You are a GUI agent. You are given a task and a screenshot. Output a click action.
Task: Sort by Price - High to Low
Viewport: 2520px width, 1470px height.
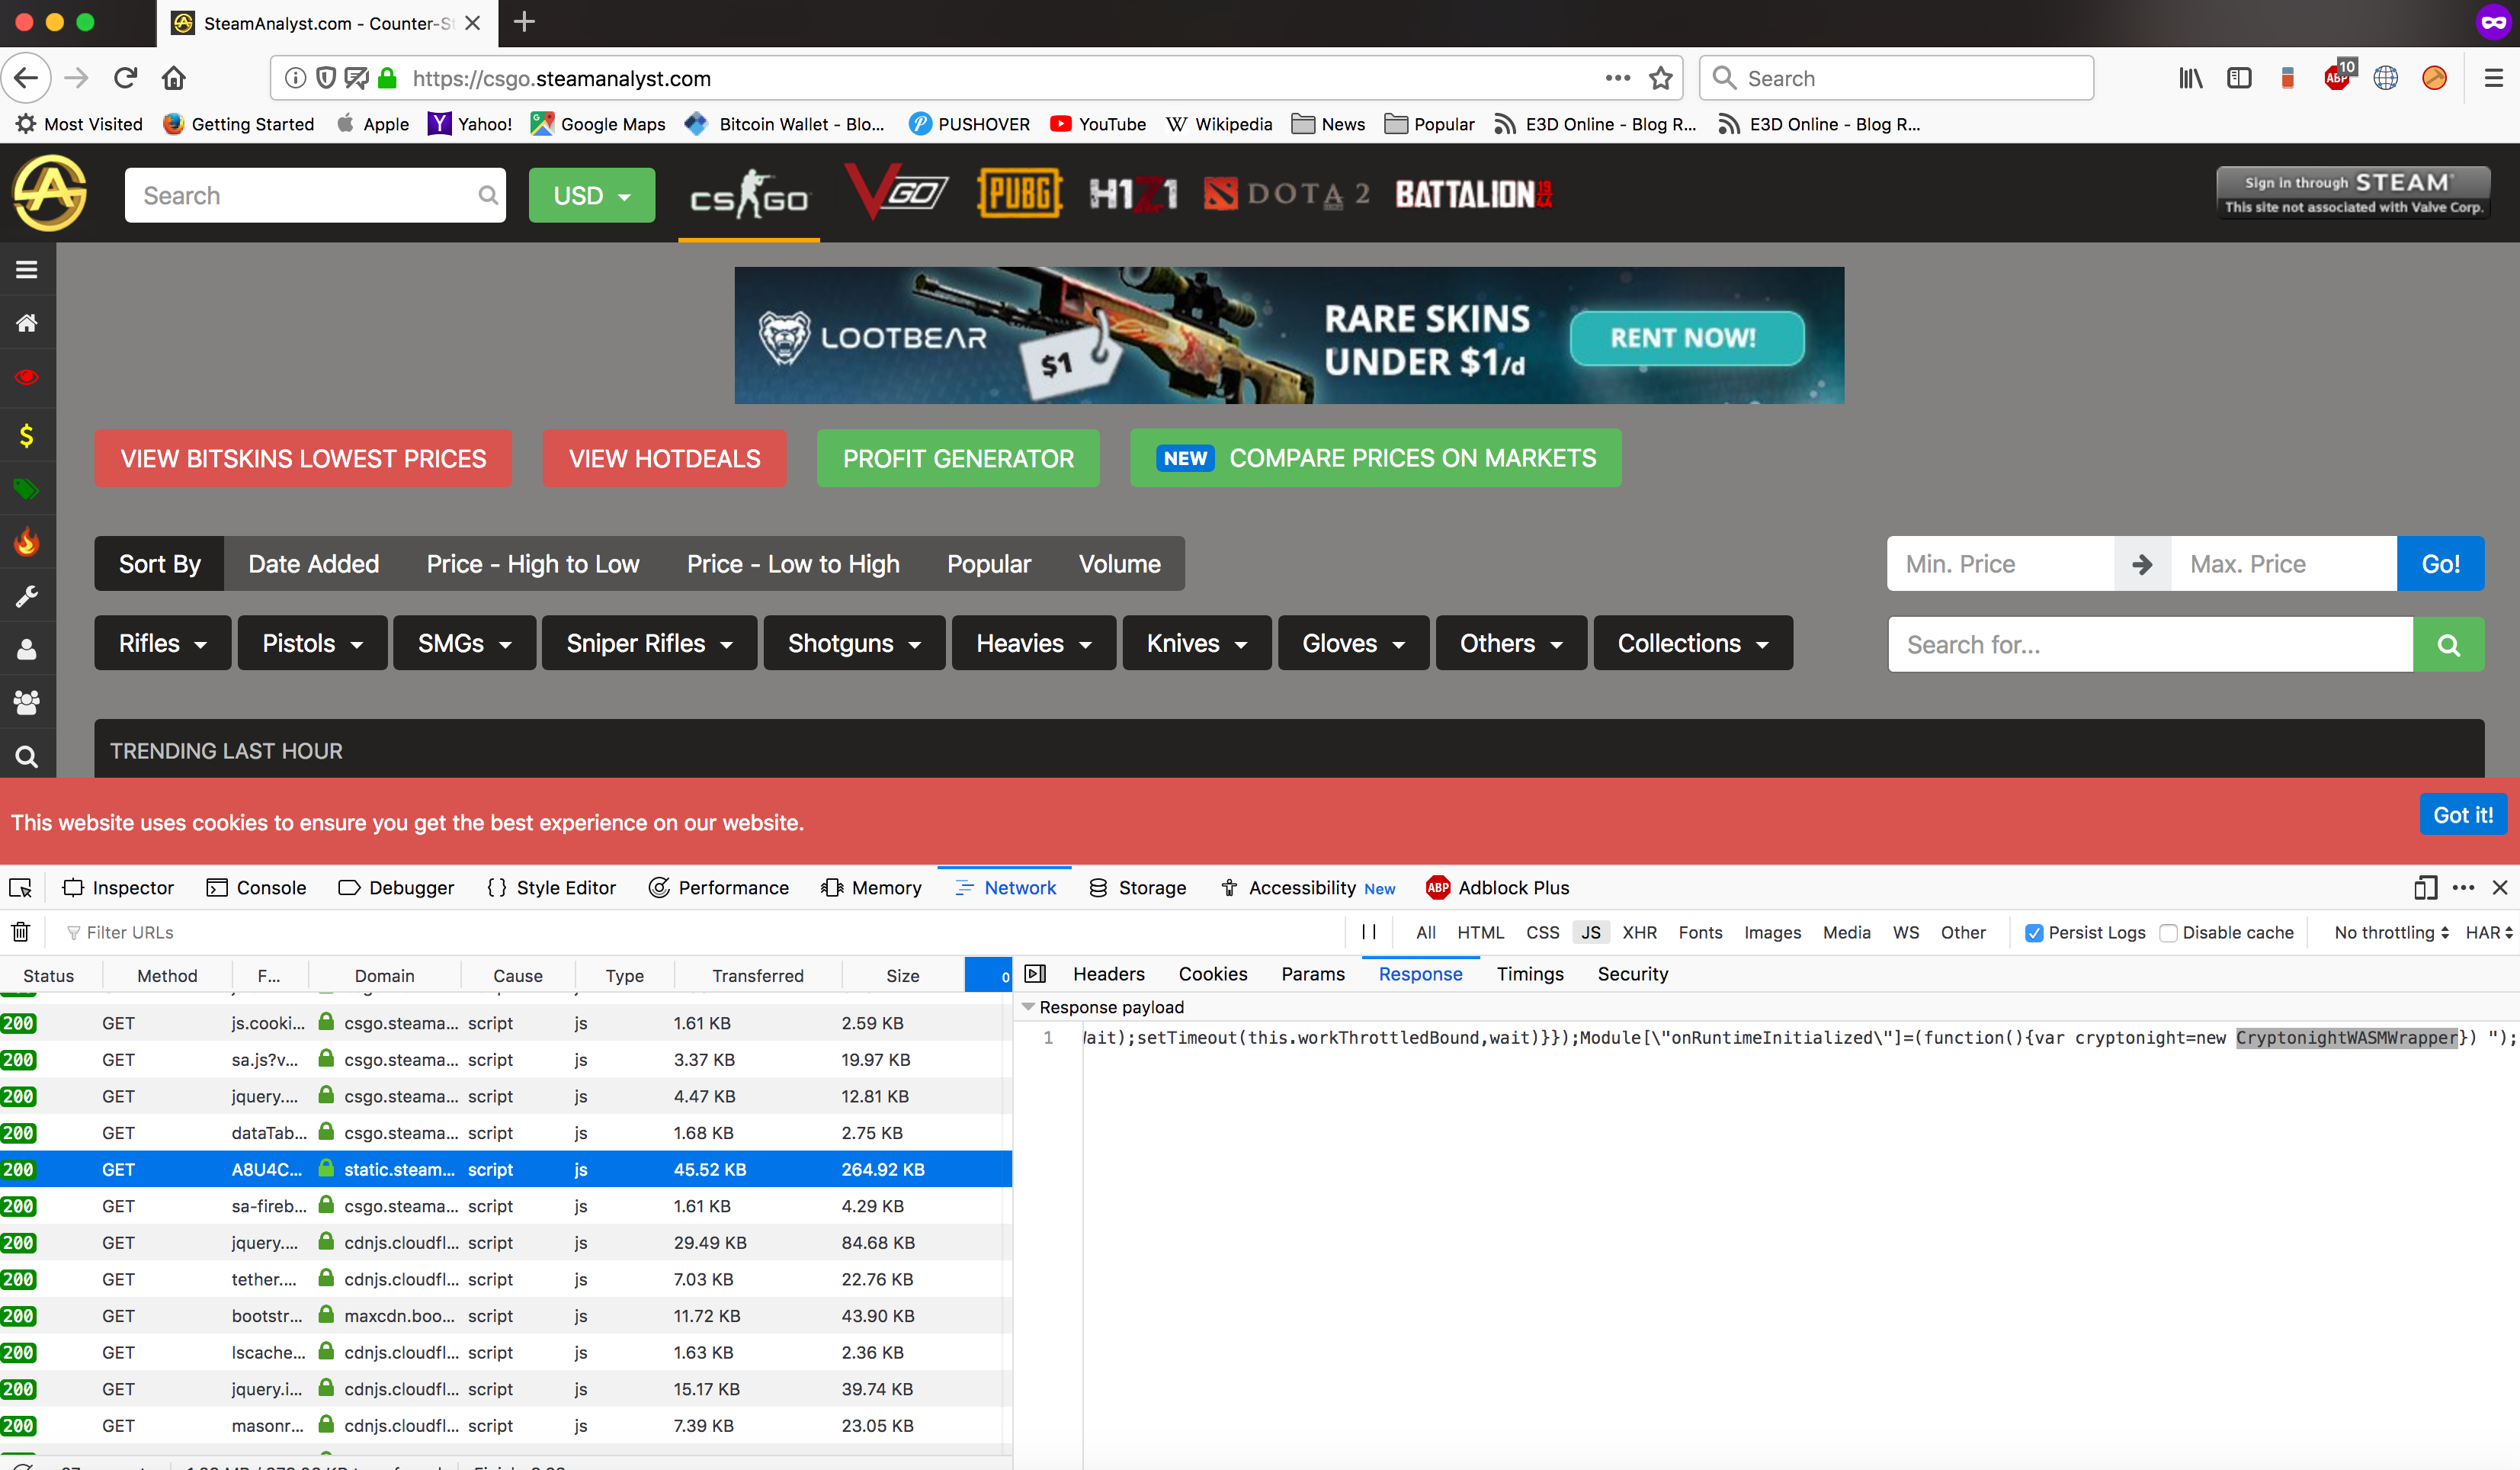533,564
